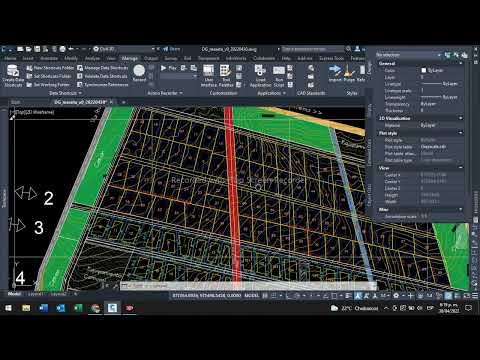Screen dimensions: 480x360
Task: Open the No selection dropdown in Properties
Action: click(408, 55)
